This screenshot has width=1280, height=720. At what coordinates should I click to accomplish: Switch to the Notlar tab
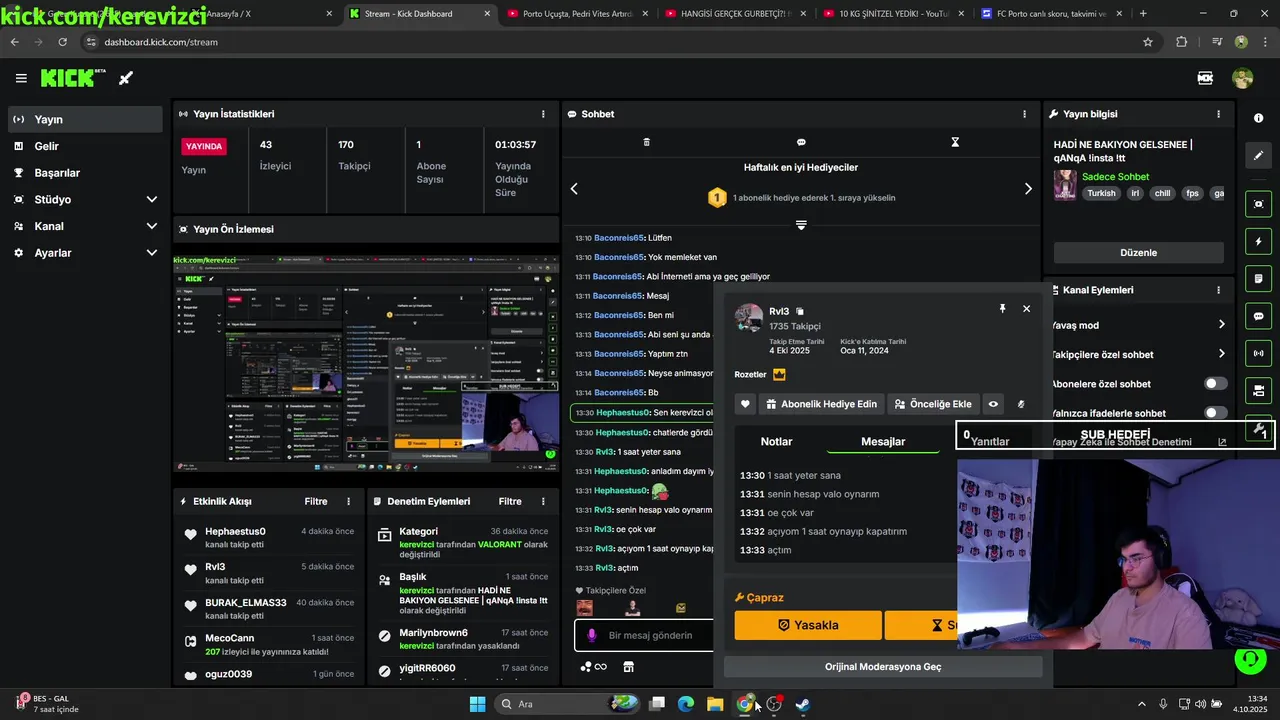pos(776,441)
